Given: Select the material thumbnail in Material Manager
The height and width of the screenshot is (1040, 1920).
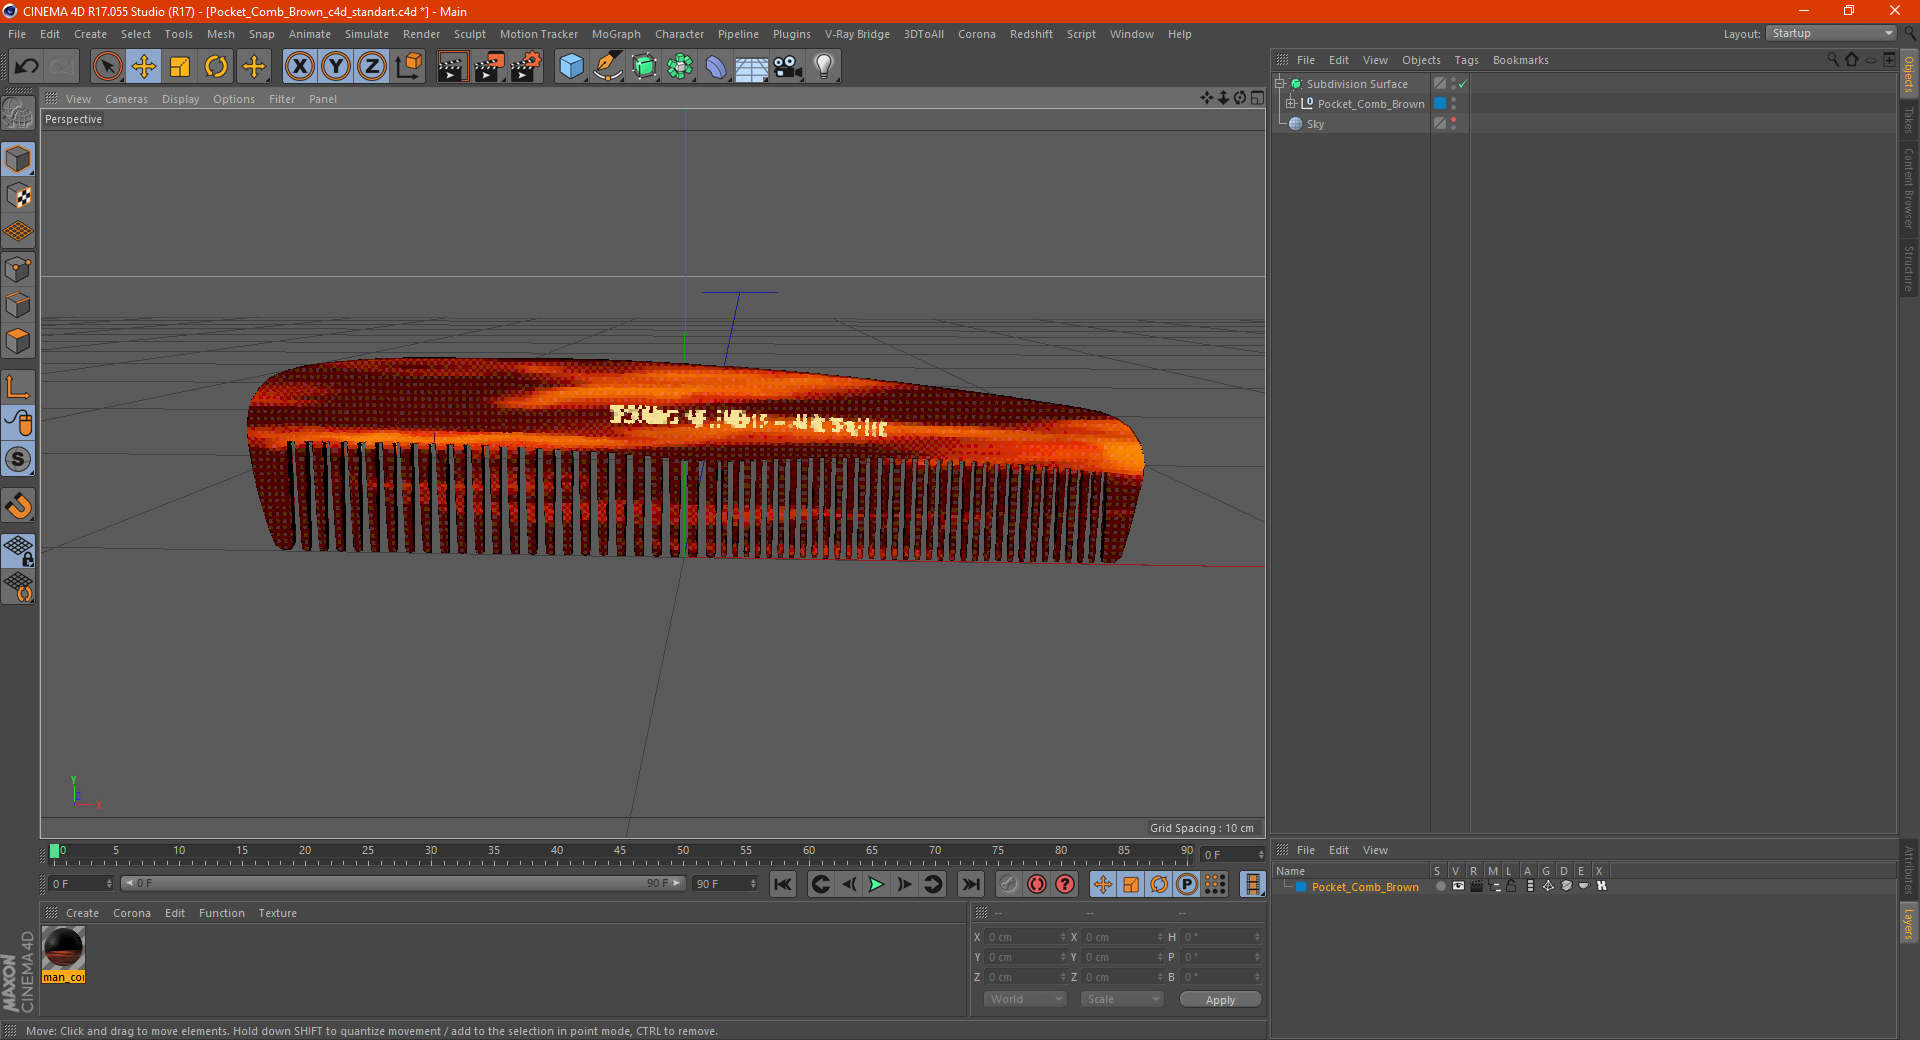Looking at the screenshot, I should [64, 948].
